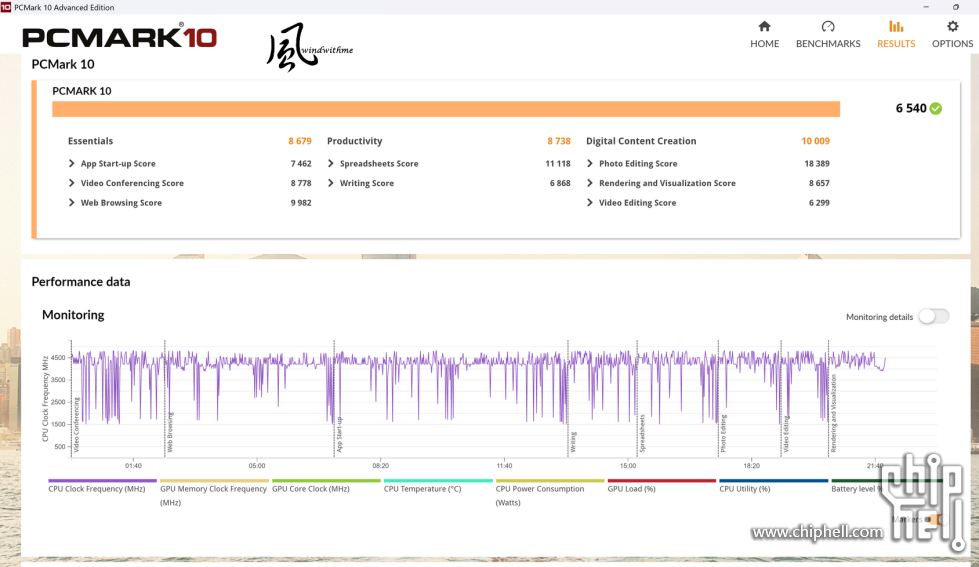Click the PCMark app icon in title bar

point(6,7)
